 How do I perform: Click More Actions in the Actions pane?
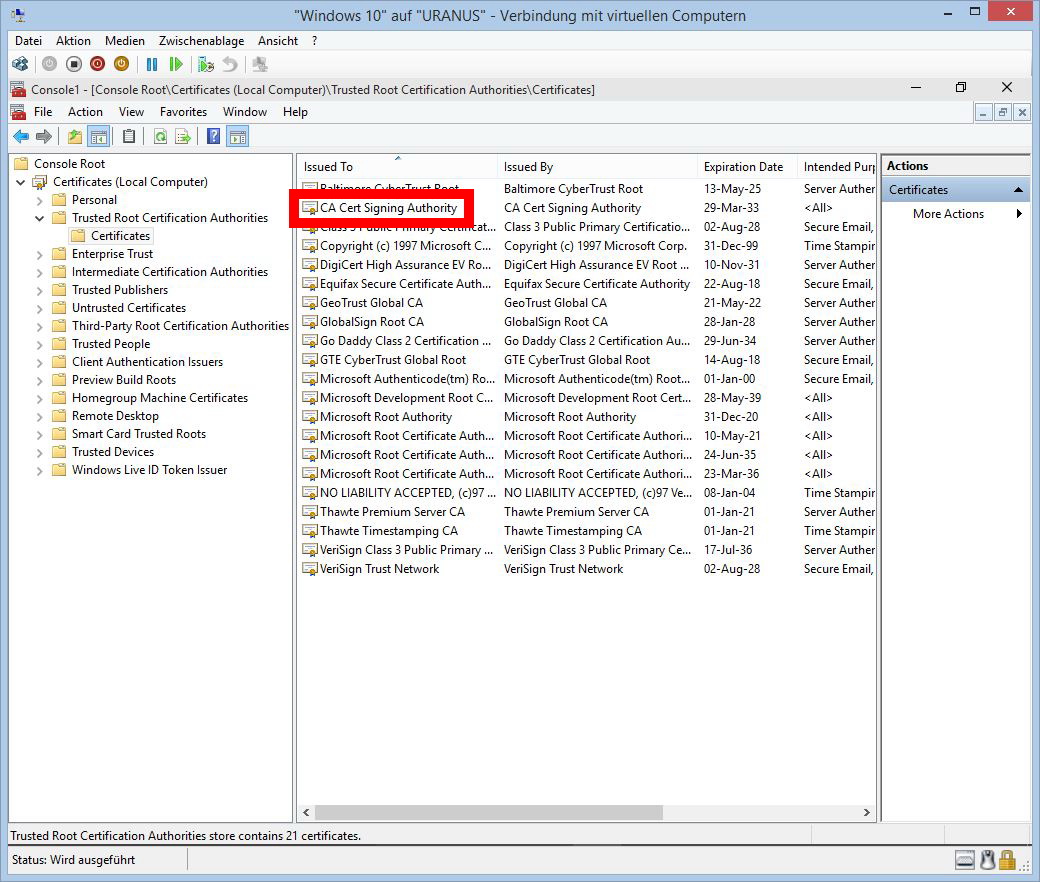pos(948,214)
